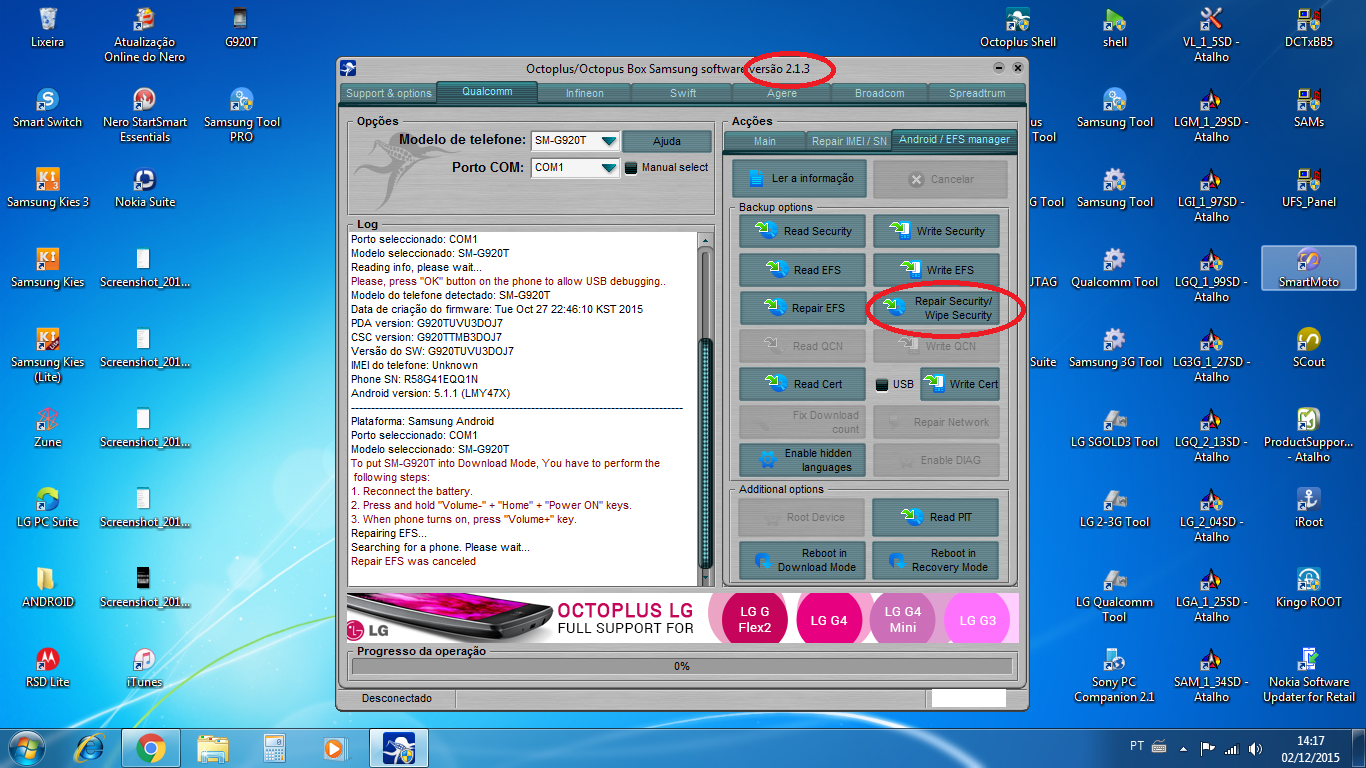Open the Lixeira recycle bin
Screen dimensions: 1366x768
(x=47, y=28)
